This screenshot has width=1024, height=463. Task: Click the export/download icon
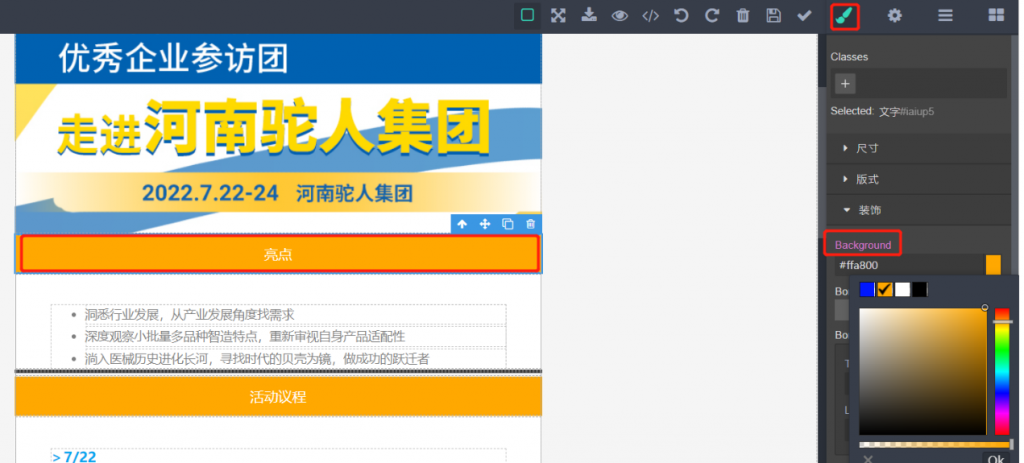pyautogui.click(x=589, y=15)
